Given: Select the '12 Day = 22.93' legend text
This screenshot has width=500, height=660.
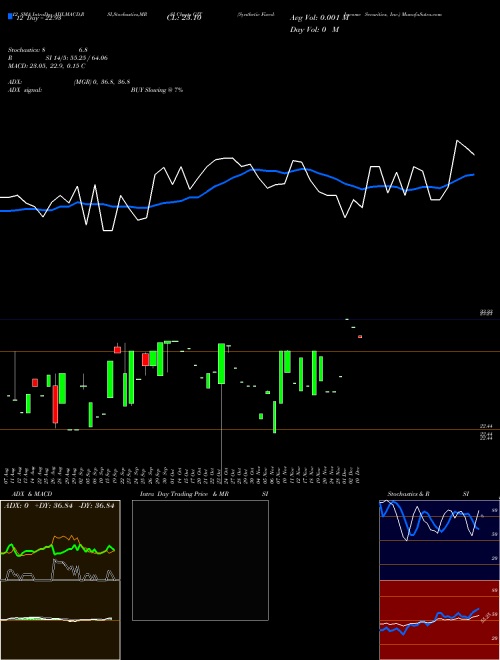Looking at the screenshot, I should [x=37, y=17].
